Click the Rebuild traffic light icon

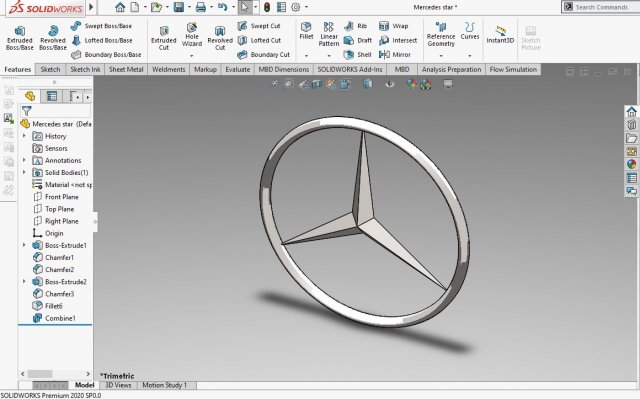coord(267,7)
